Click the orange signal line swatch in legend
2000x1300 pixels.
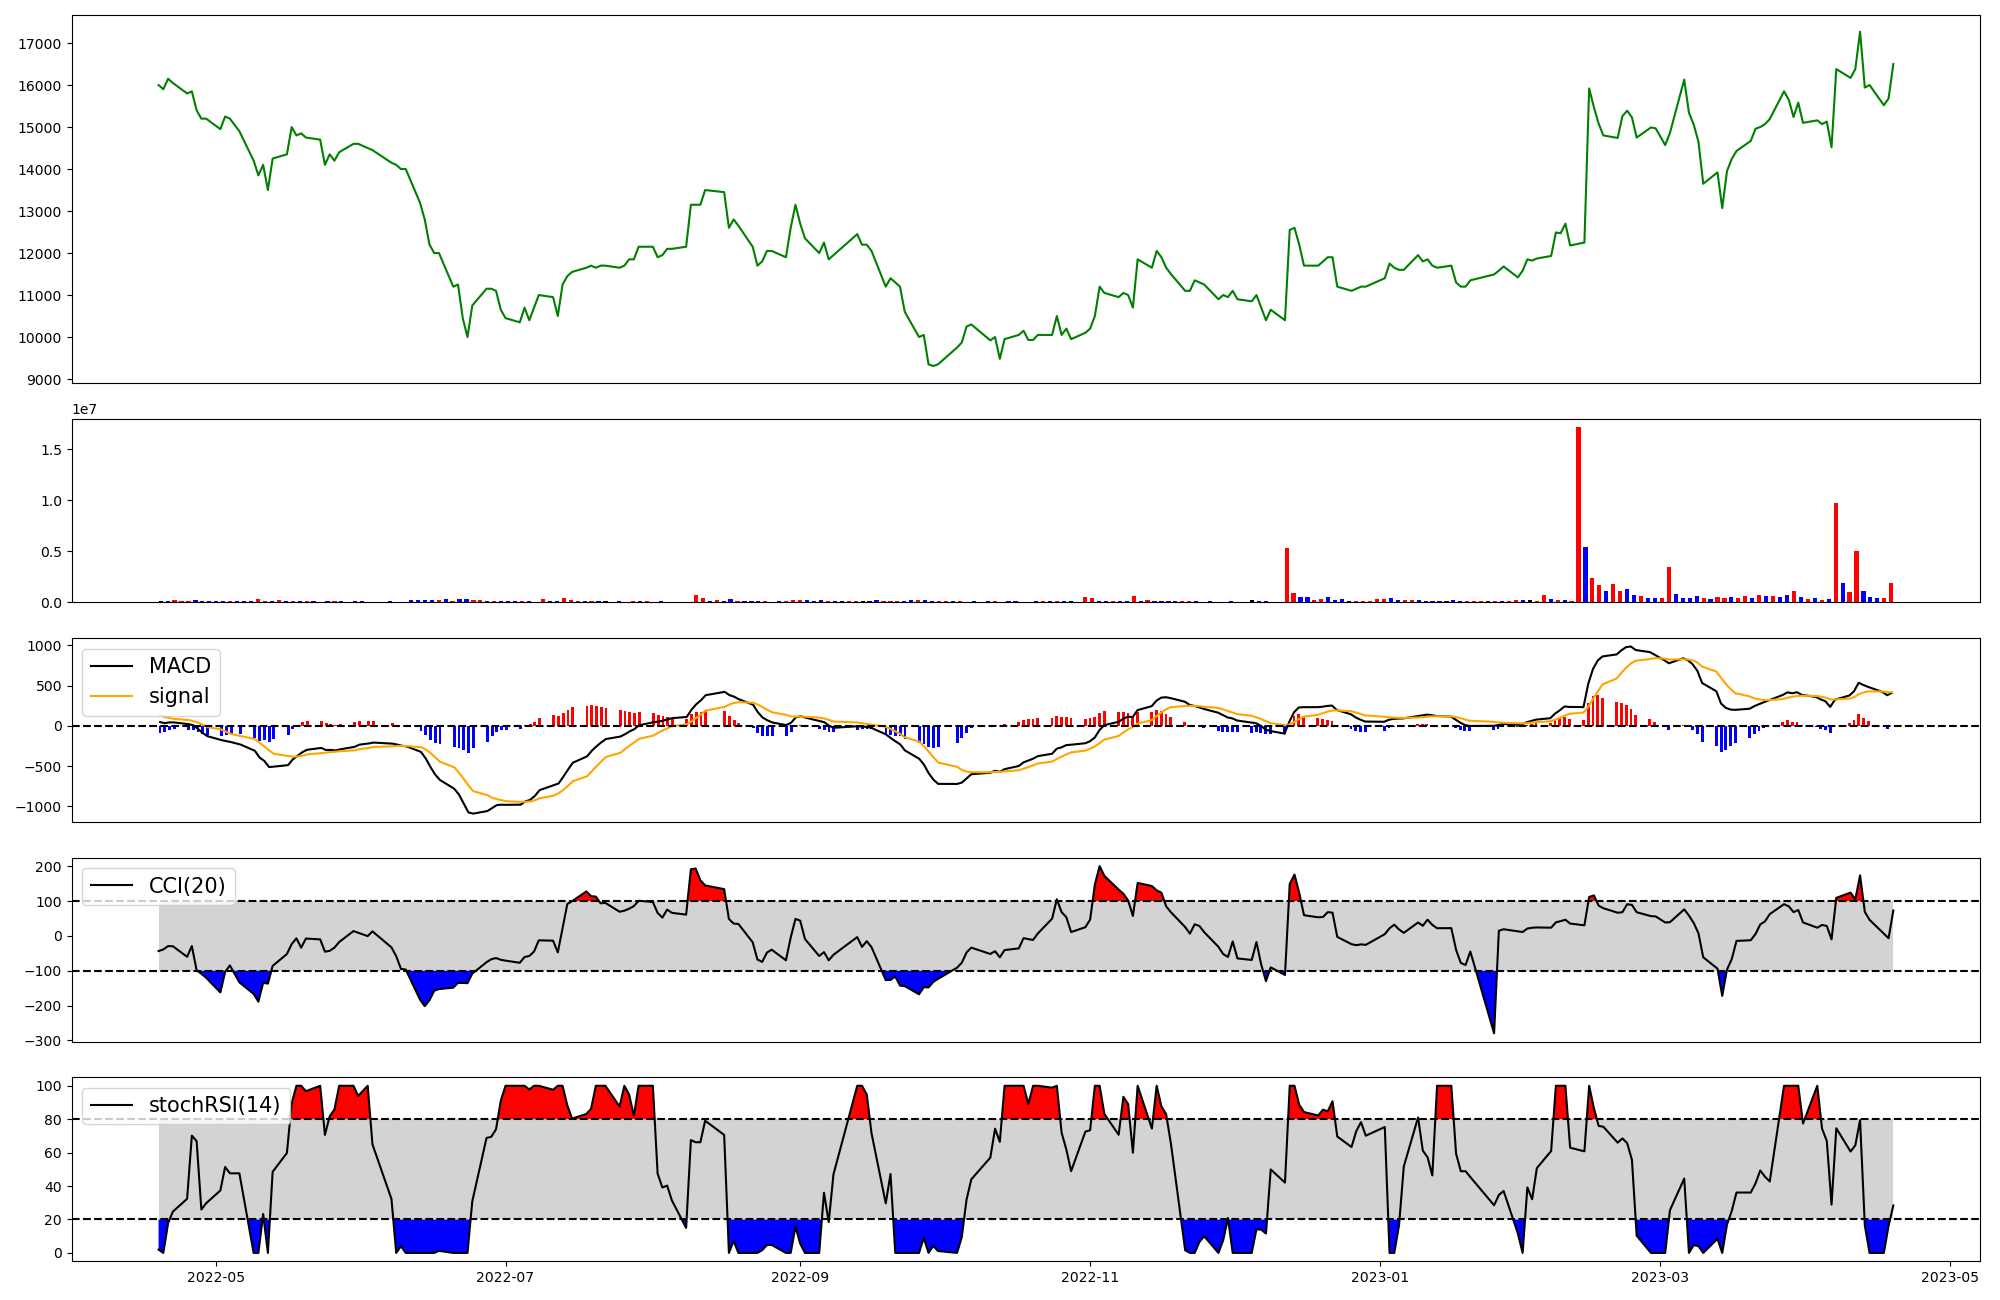pyautogui.click(x=112, y=696)
